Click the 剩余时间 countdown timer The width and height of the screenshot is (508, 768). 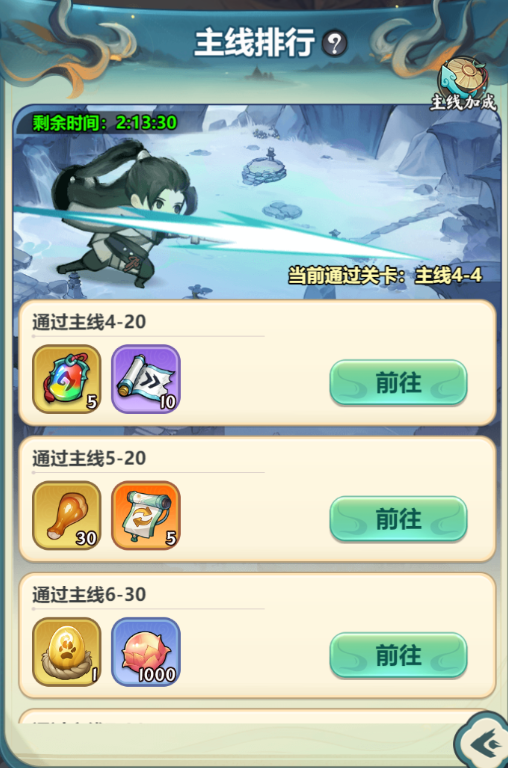[105, 122]
